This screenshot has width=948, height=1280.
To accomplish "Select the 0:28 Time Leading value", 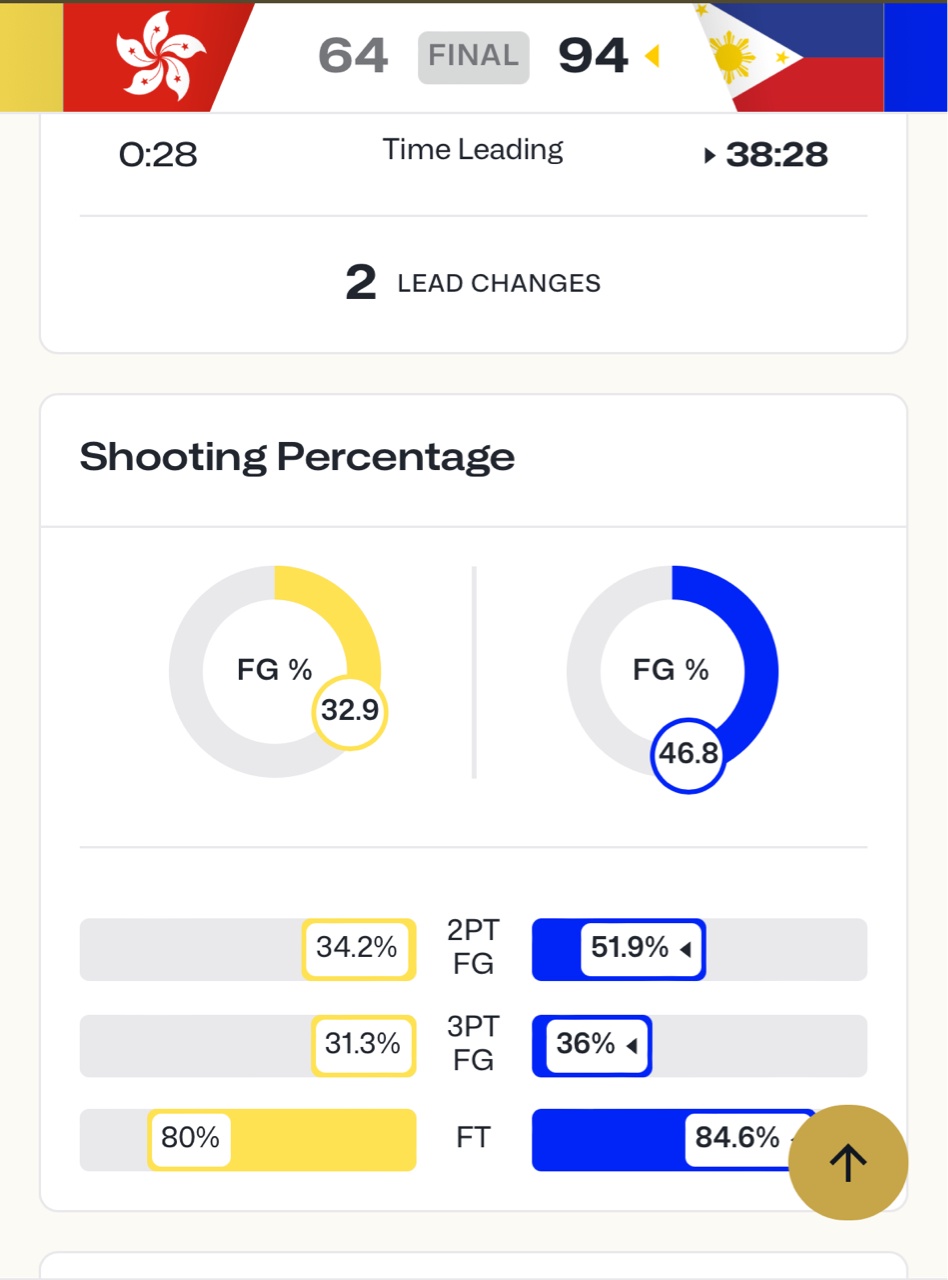I will 158,155.
